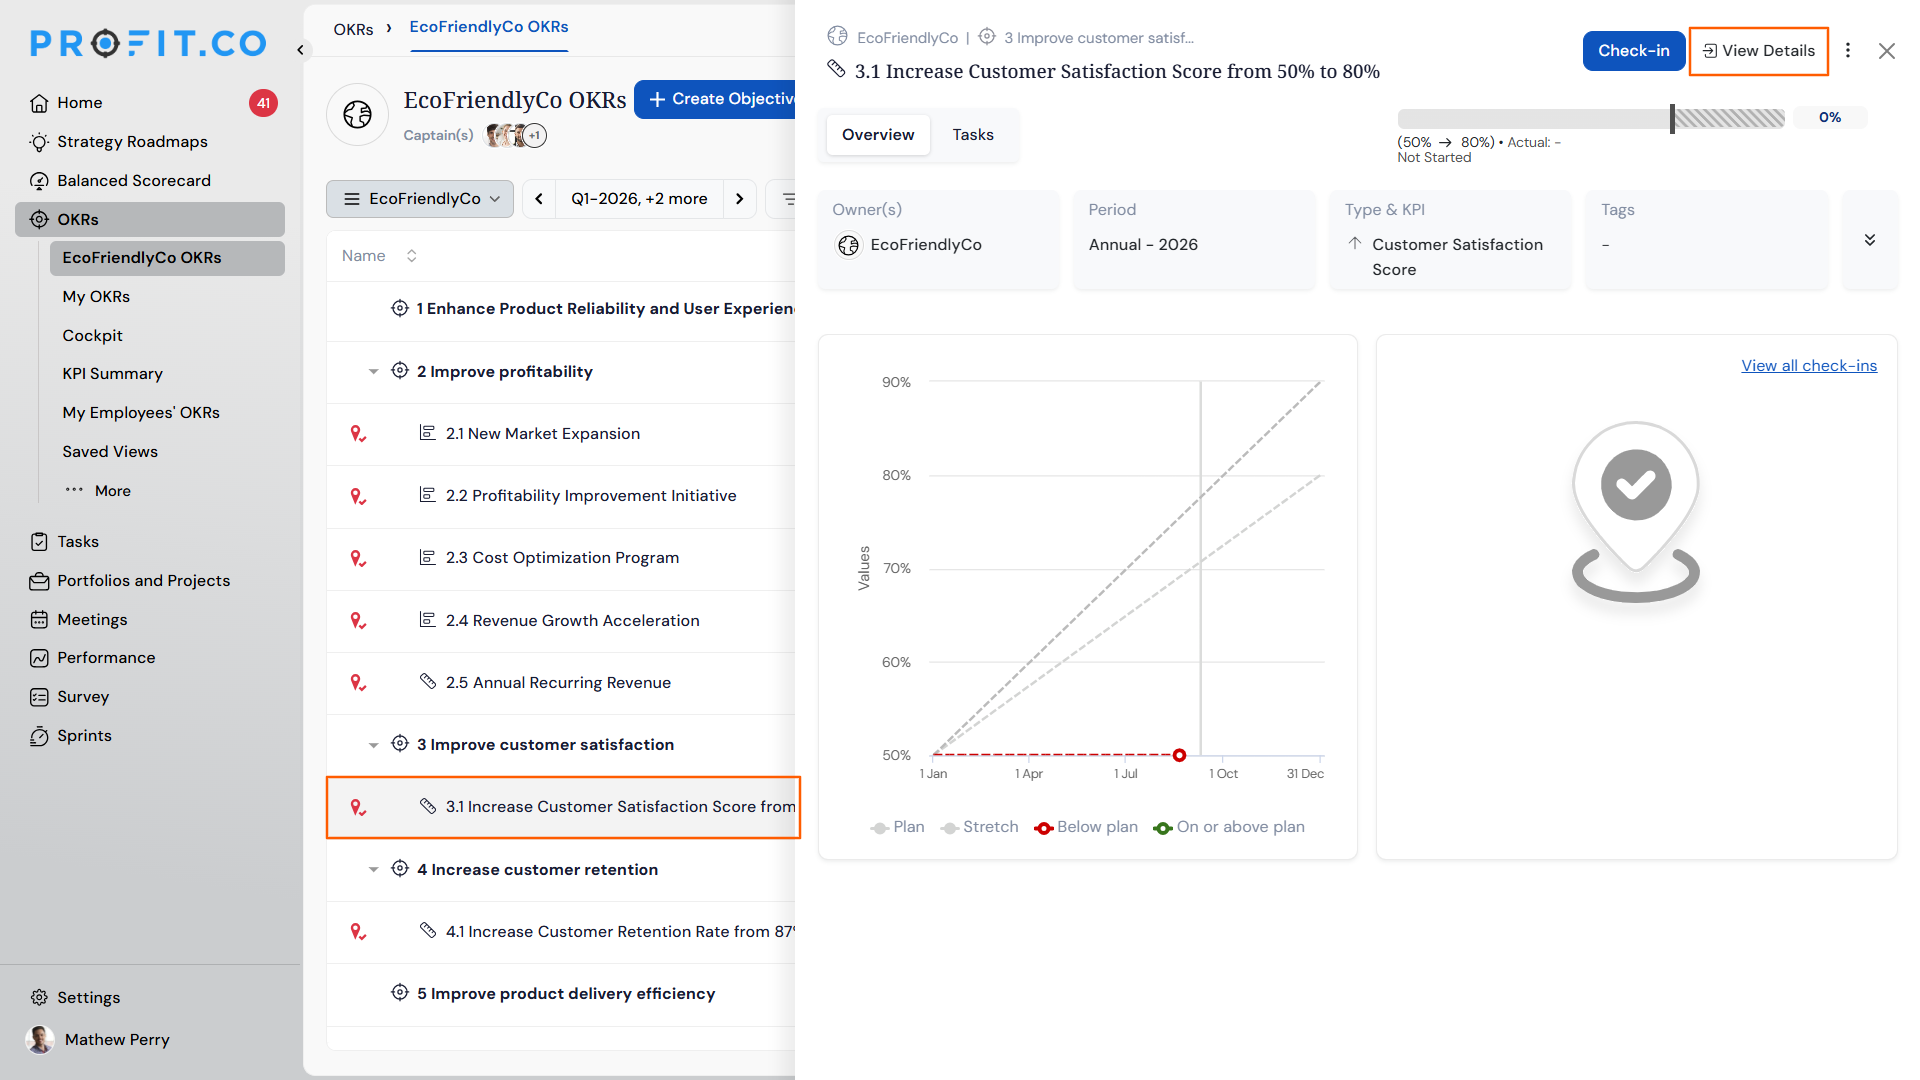
Task: Go to next period with right arrow
Action: pos(740,199)
